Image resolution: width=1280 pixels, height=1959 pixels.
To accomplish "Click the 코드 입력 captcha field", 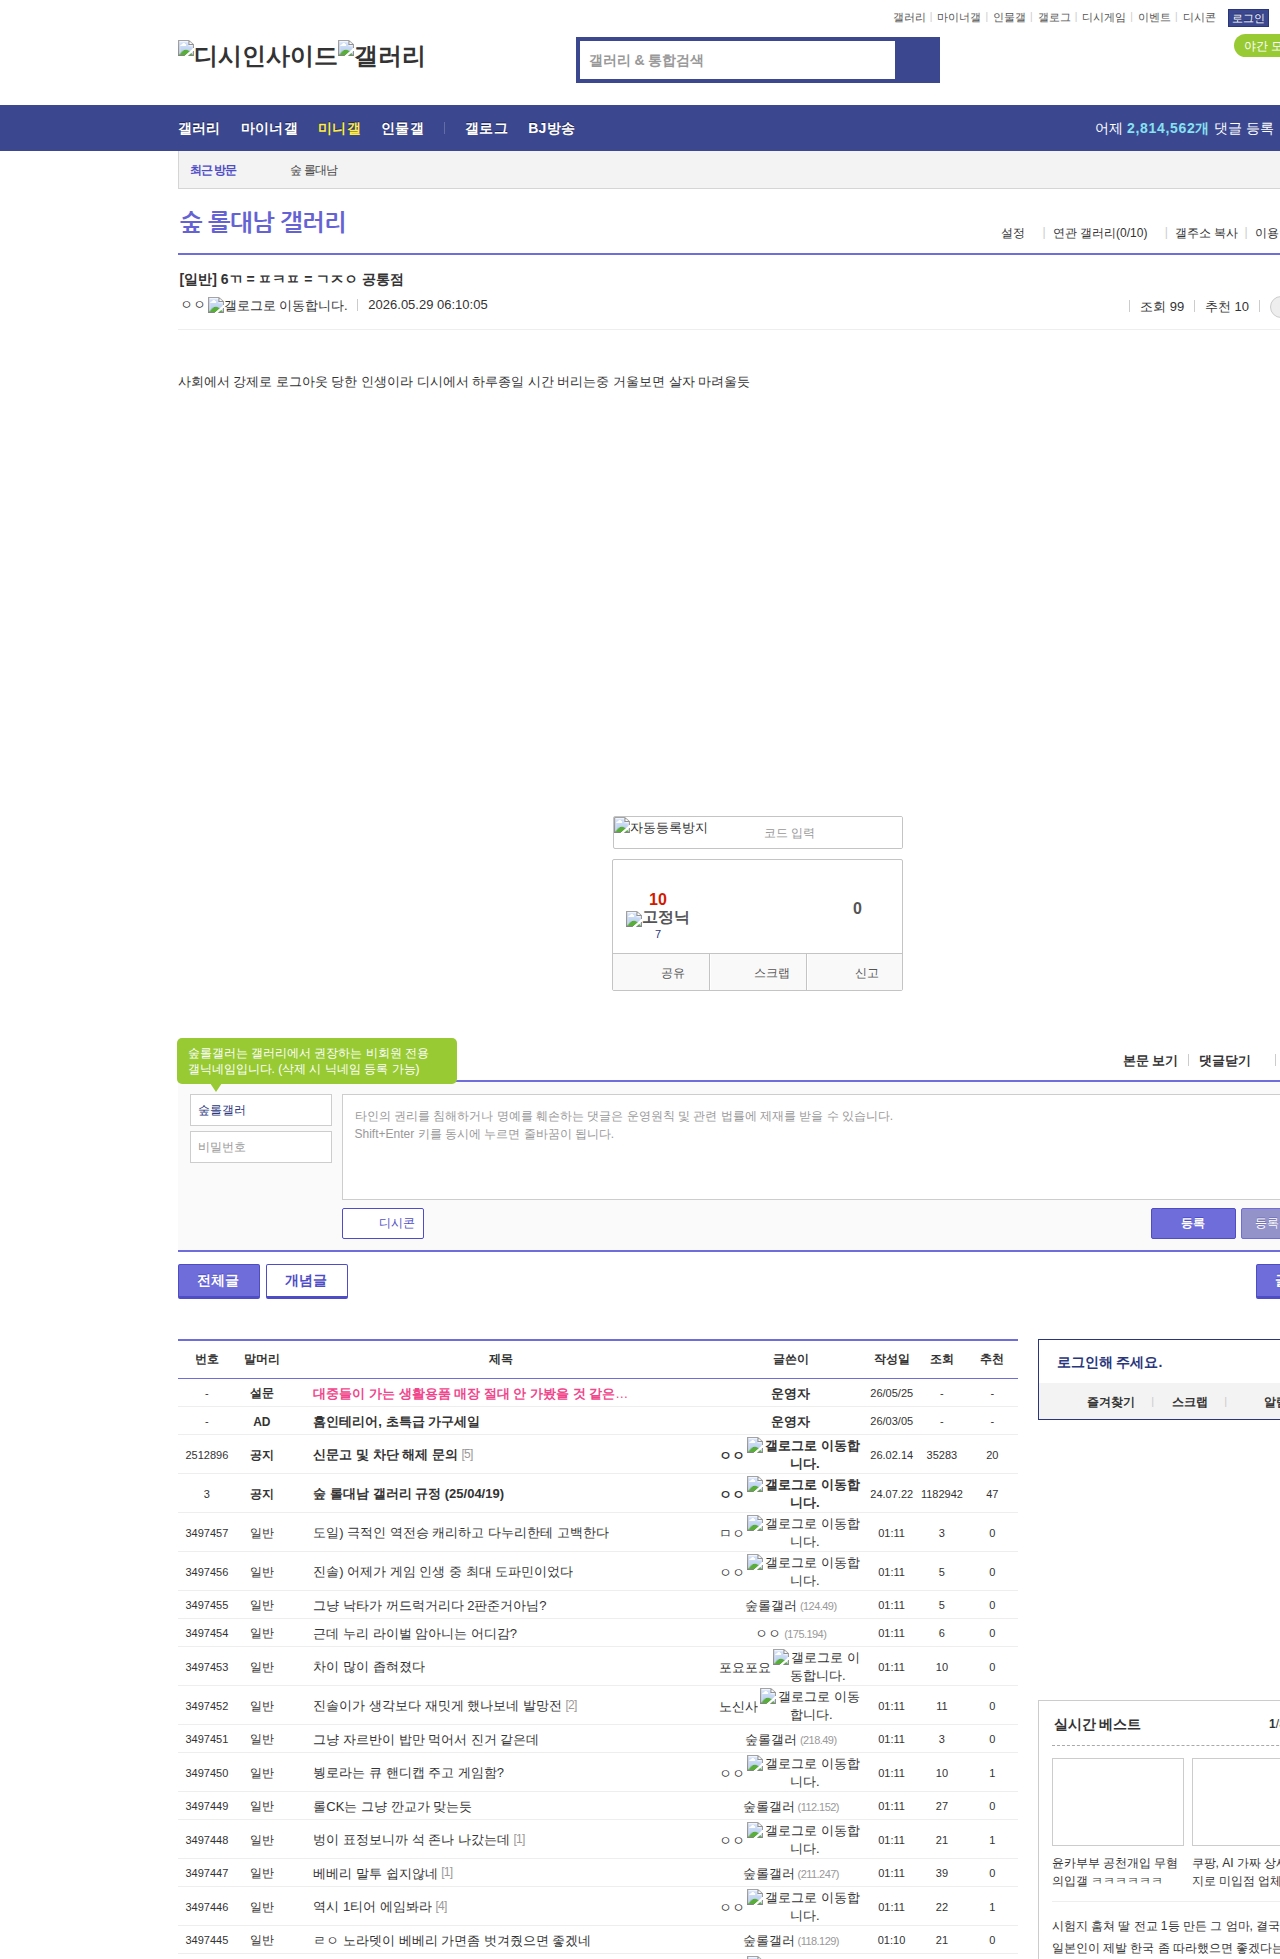I will (x=829, y=833).
